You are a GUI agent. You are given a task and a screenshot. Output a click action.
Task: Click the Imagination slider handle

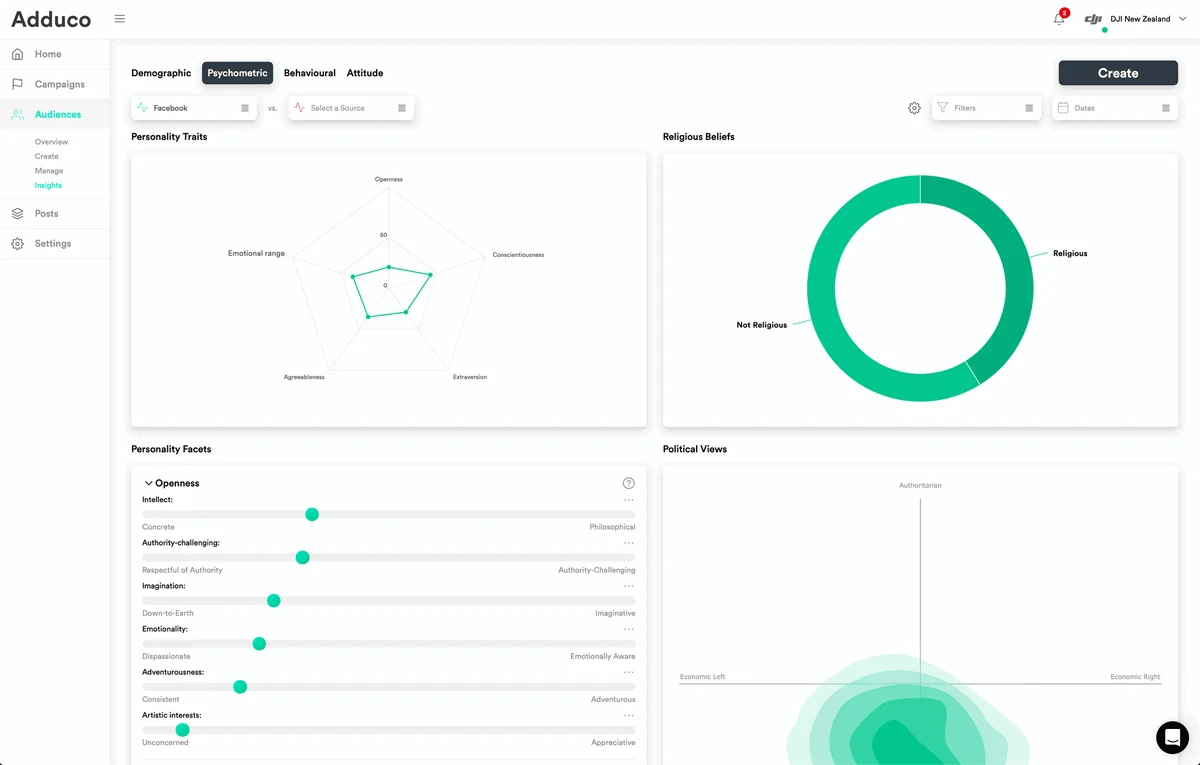[274, 601]
